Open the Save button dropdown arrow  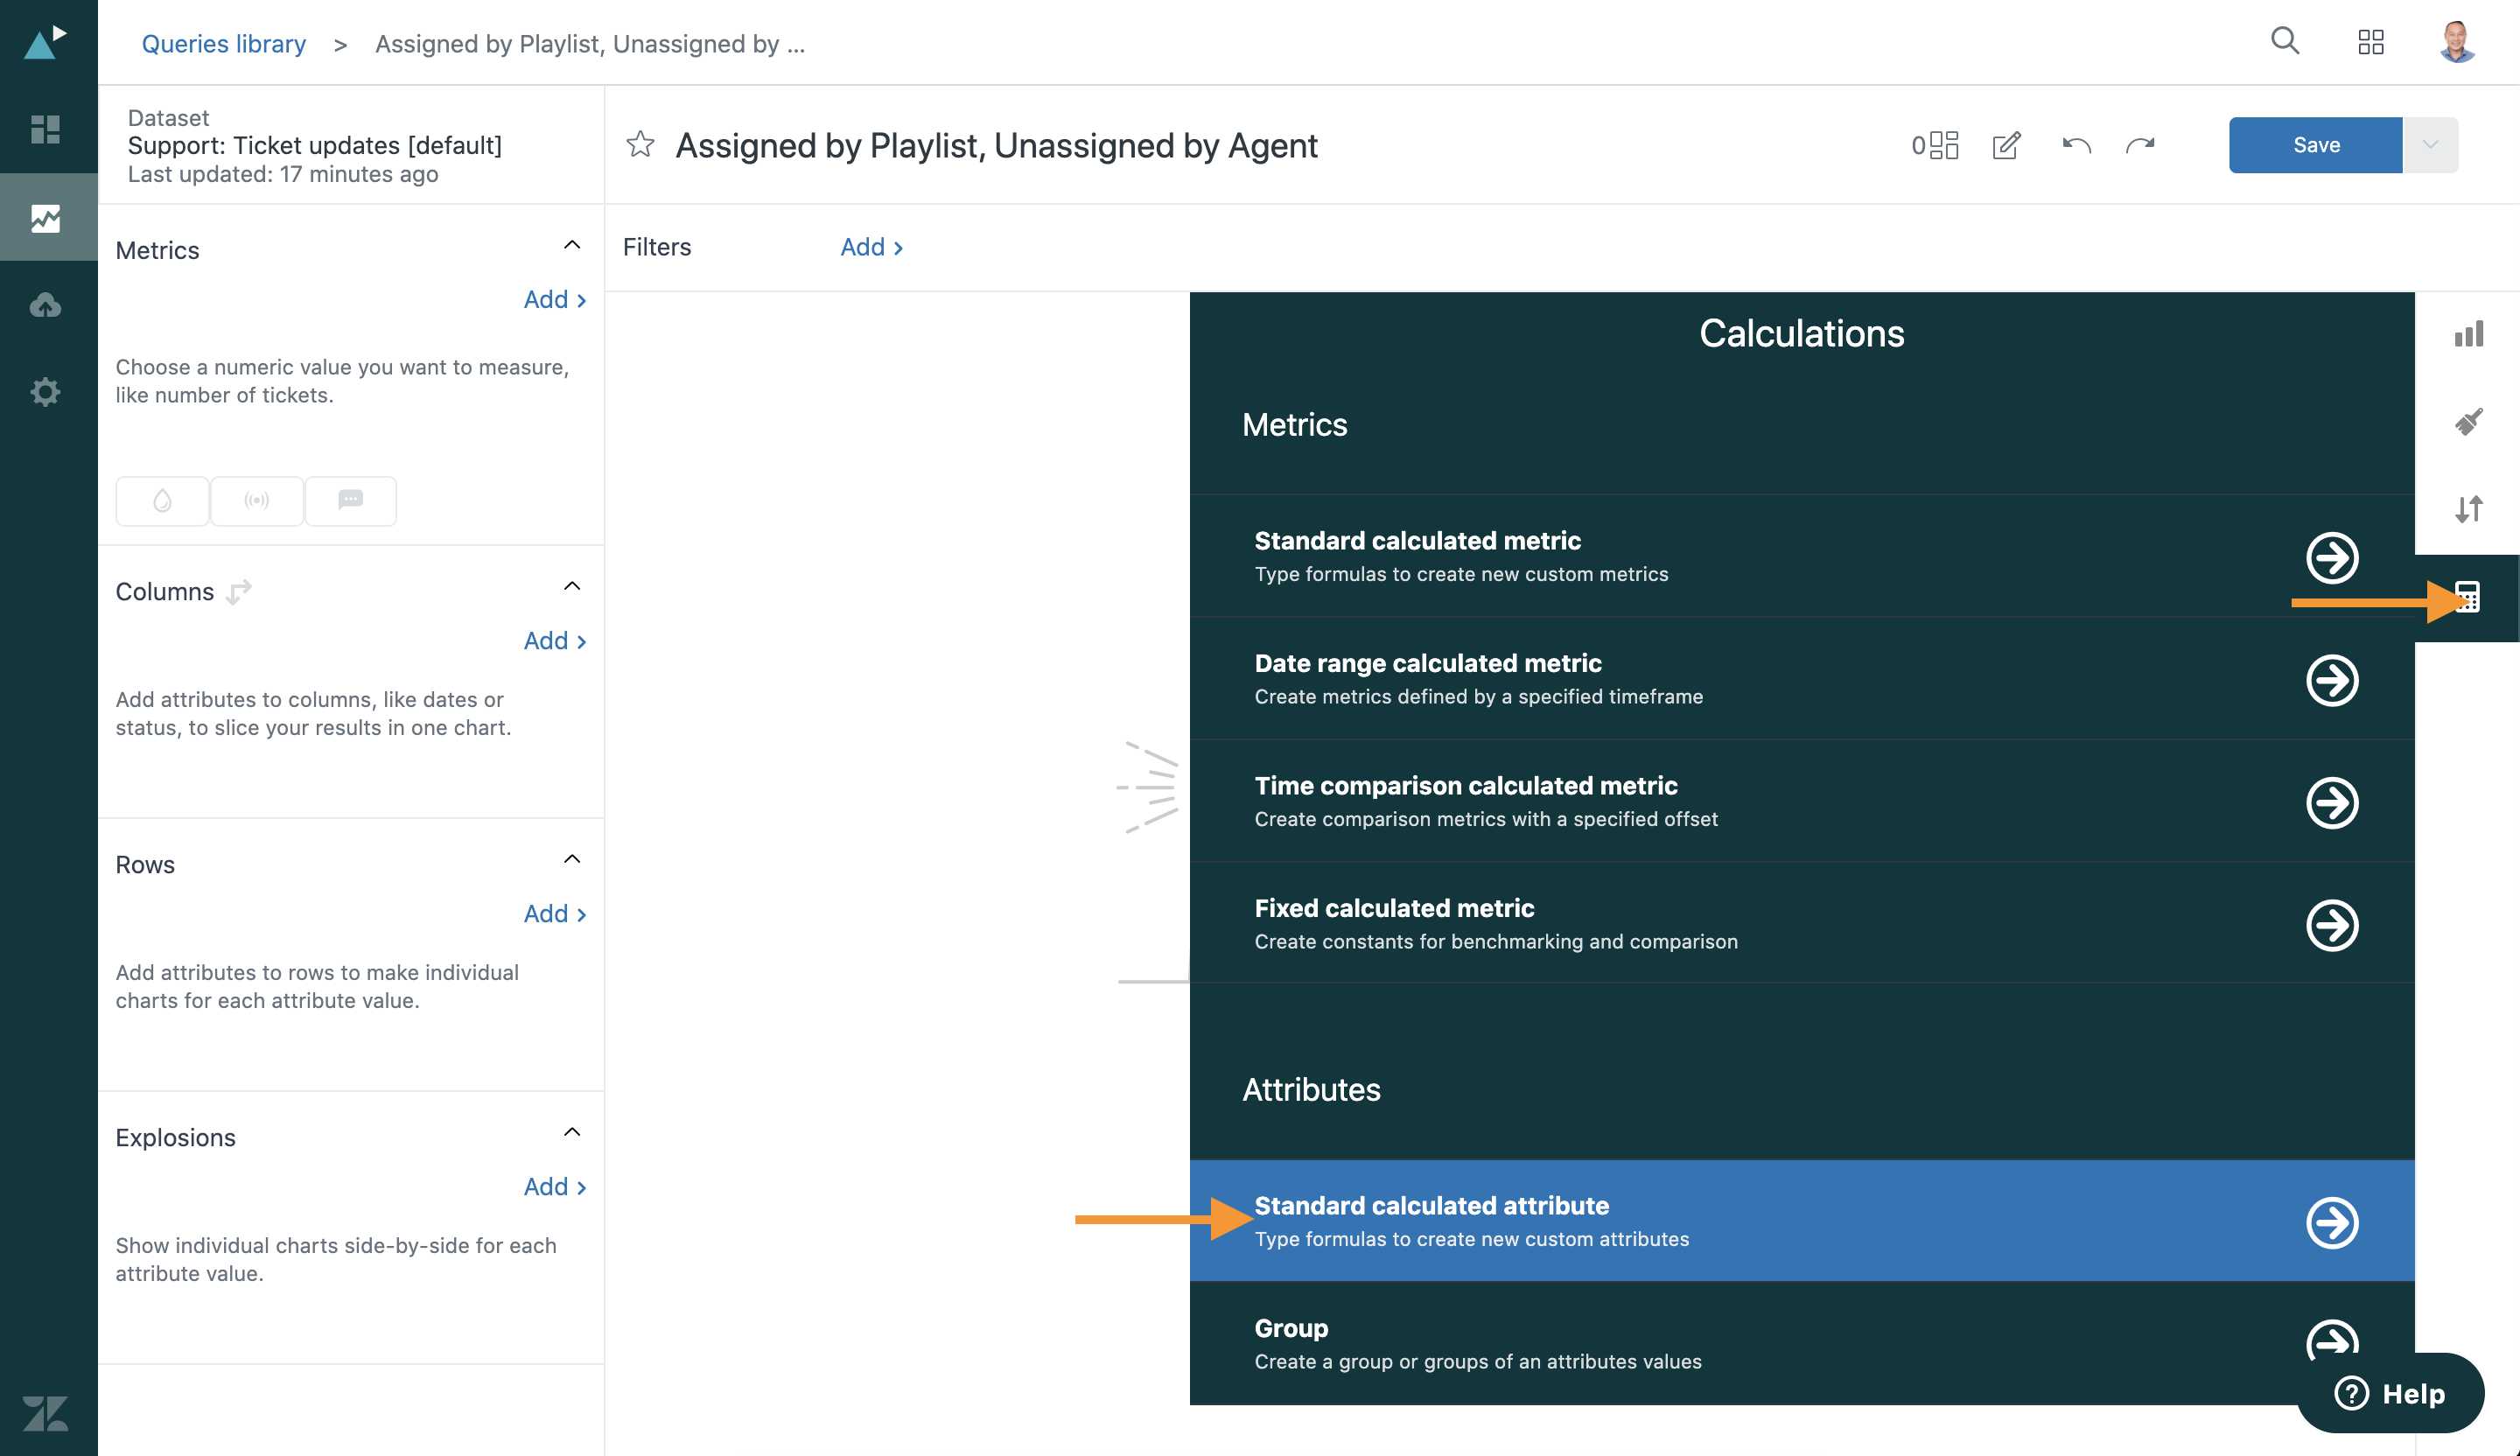click(x=2430, y=145)
